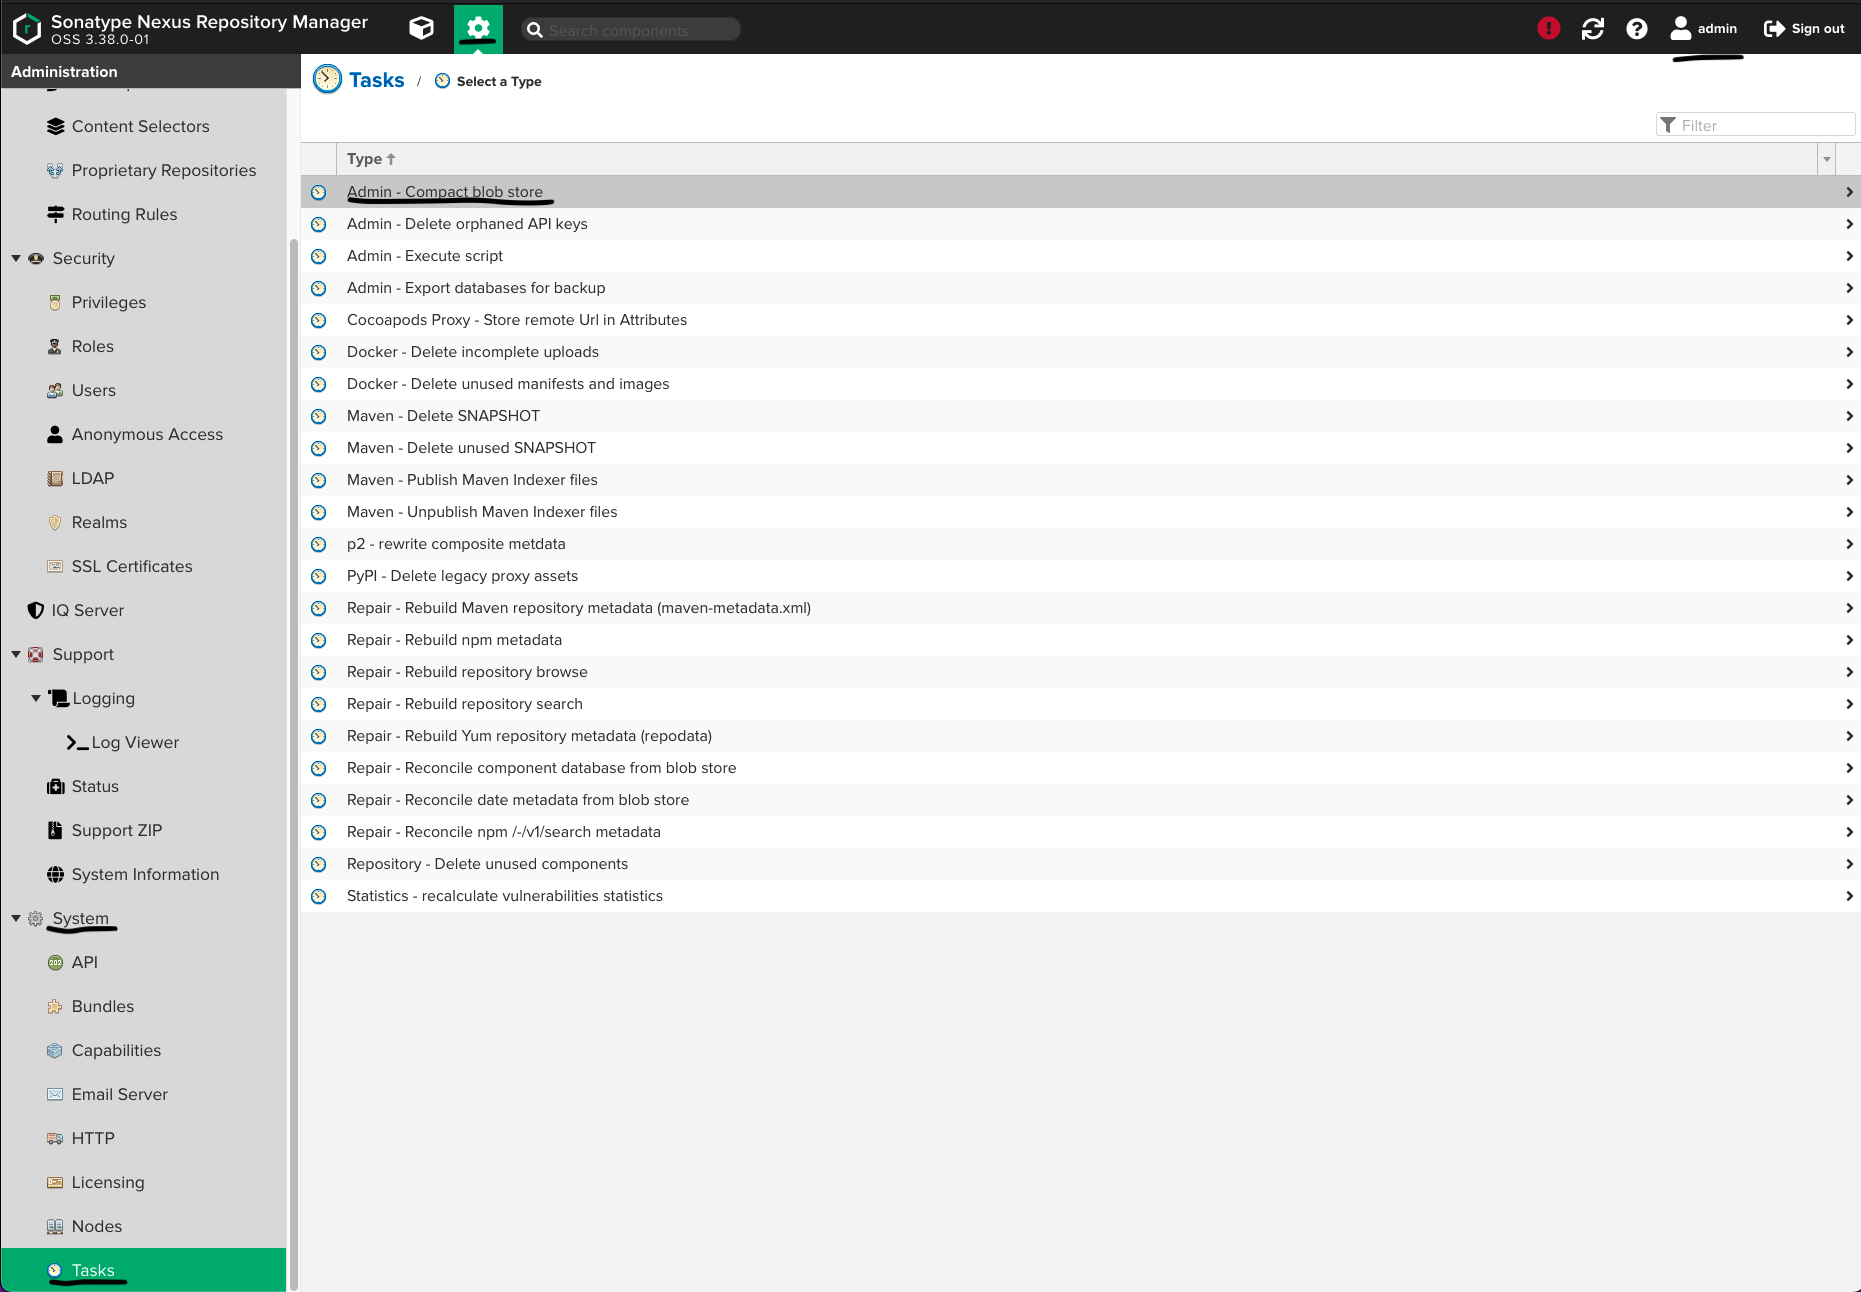Click the Refresh icon in header
1861x1292 pixels.
(x=1593, y=29)
